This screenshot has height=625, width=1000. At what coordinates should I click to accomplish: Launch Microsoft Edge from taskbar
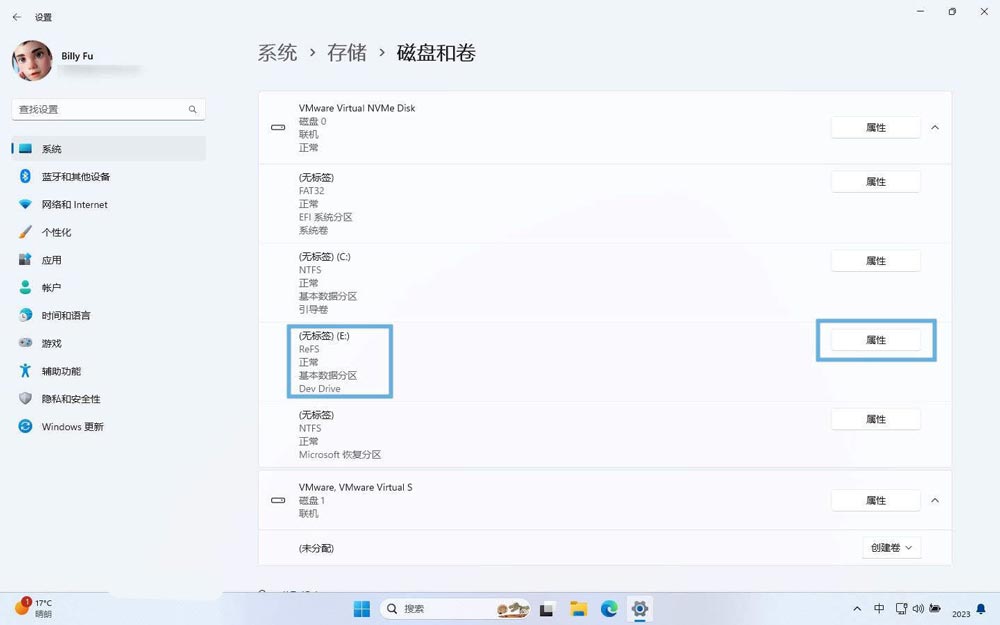click(x=608, y=608)
